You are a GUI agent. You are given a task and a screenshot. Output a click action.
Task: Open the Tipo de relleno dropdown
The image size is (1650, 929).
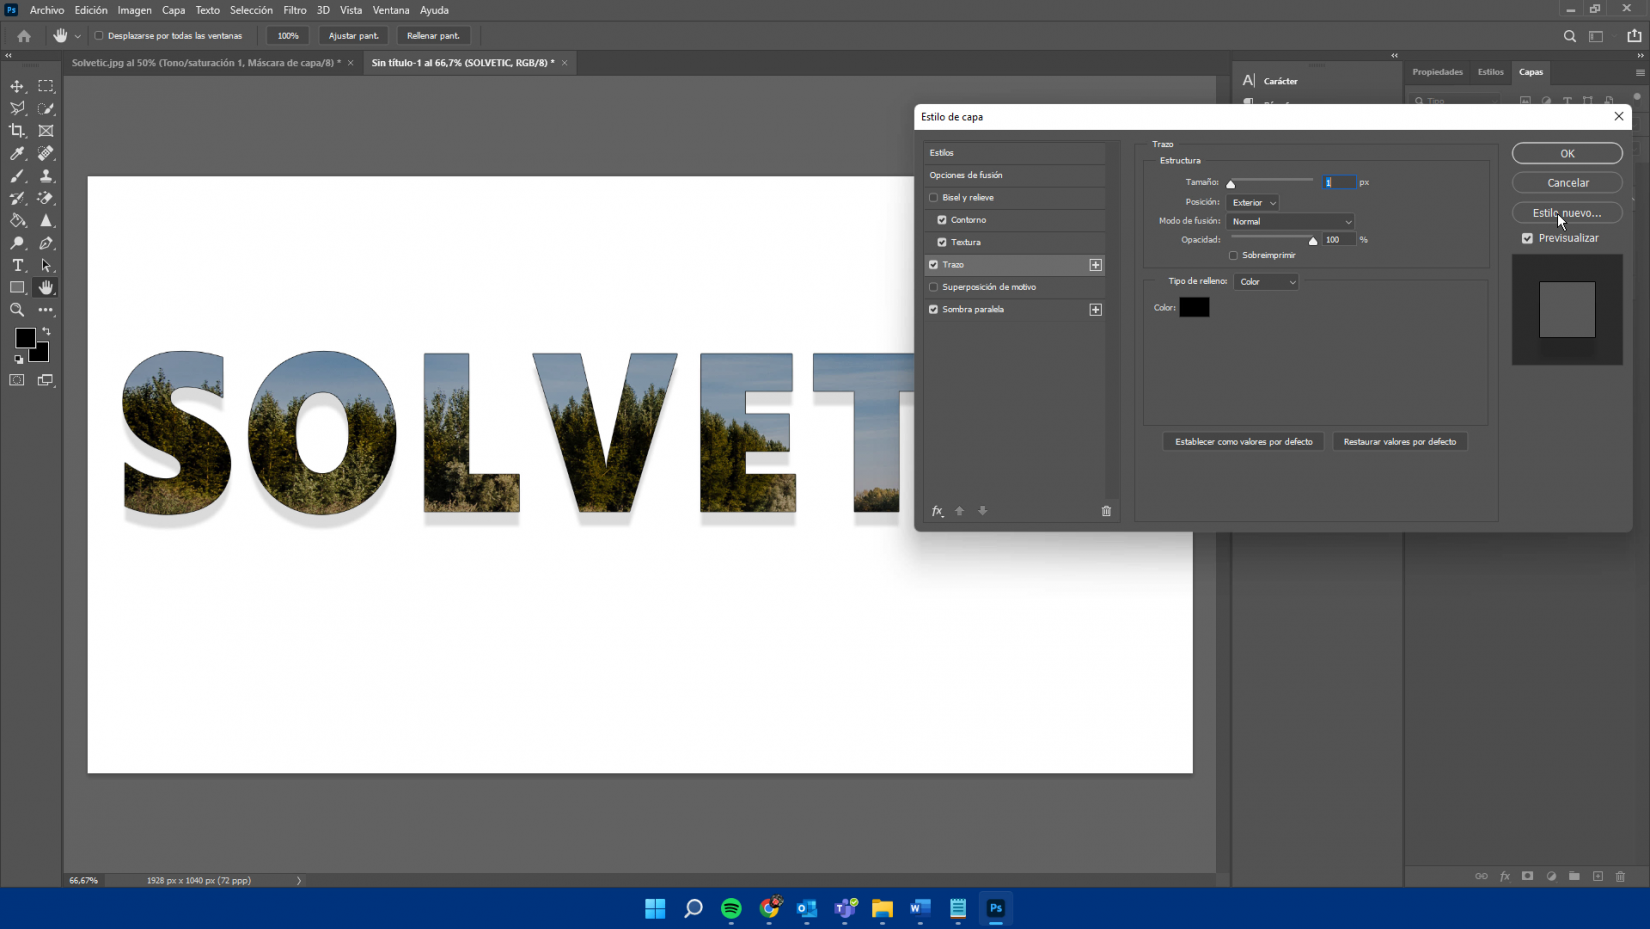[x=1266, y=282]
